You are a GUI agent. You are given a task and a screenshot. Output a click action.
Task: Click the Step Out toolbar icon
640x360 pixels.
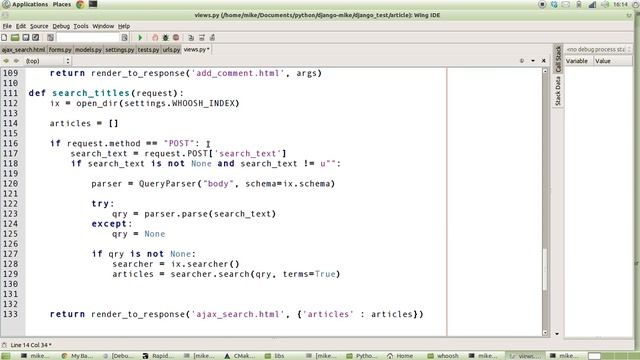(x=212, y=38)
